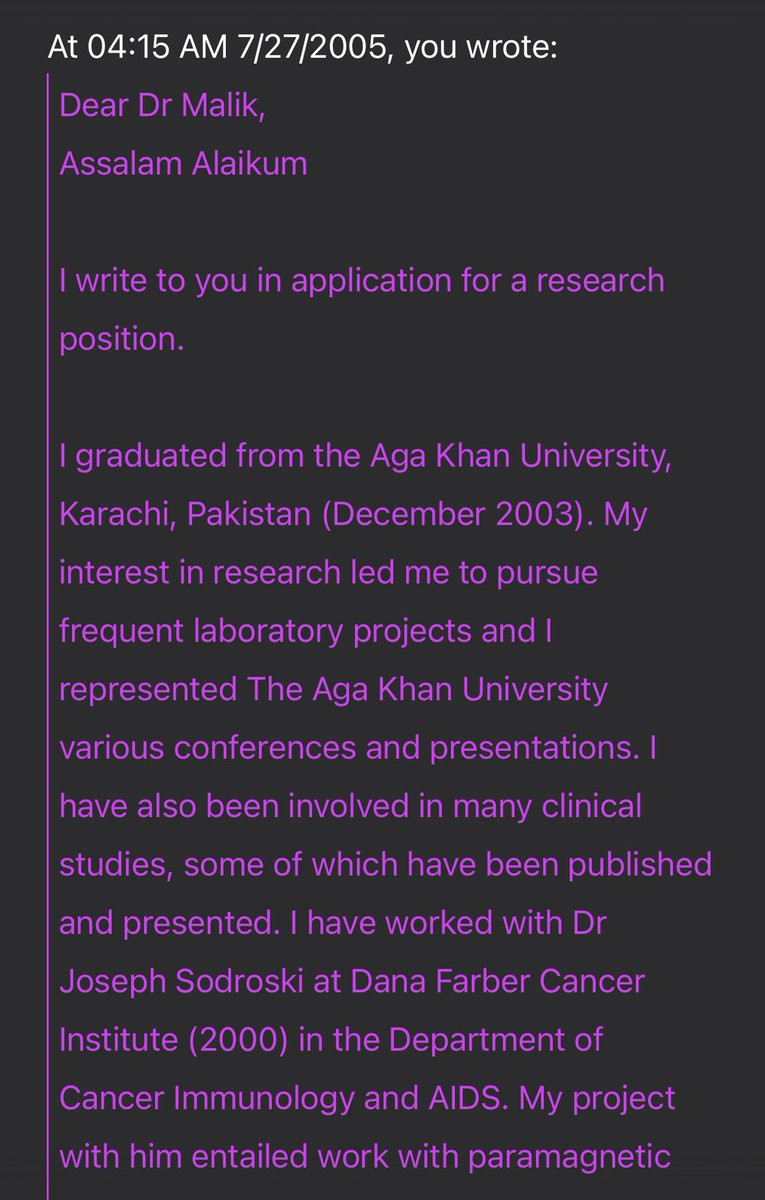Viewport: 765px width, 1200px height.
Task: Click the word "paramagnetic" in last line
Action: (x=570, y=1156)
